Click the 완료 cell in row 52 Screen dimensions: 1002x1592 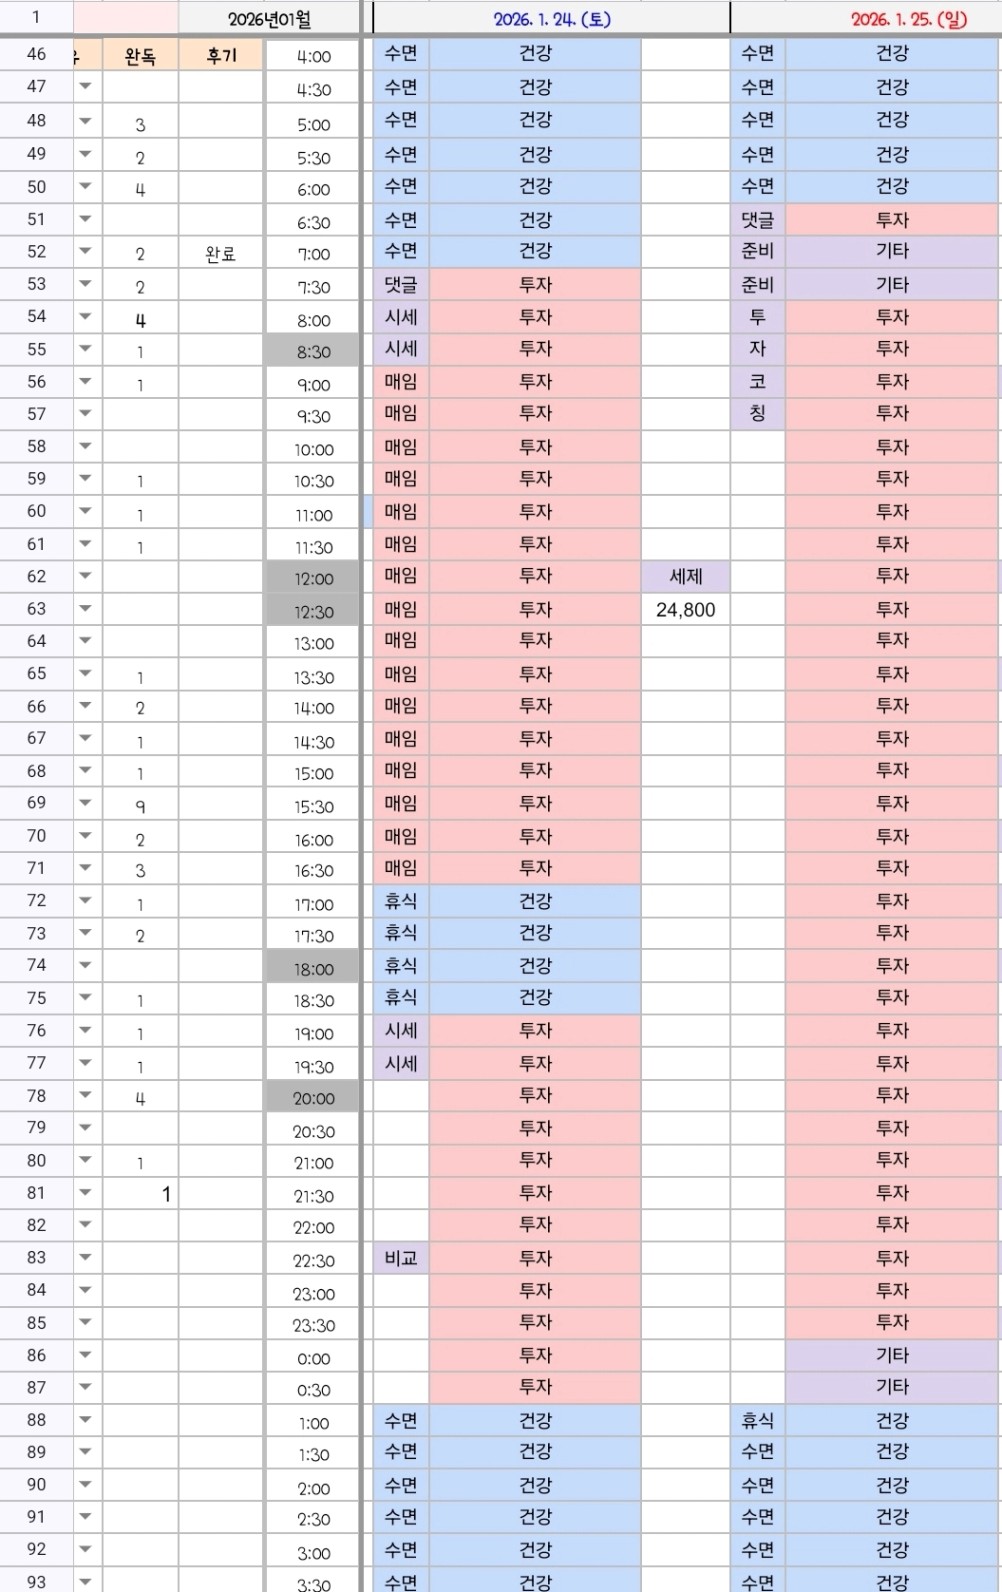point(221,254)
